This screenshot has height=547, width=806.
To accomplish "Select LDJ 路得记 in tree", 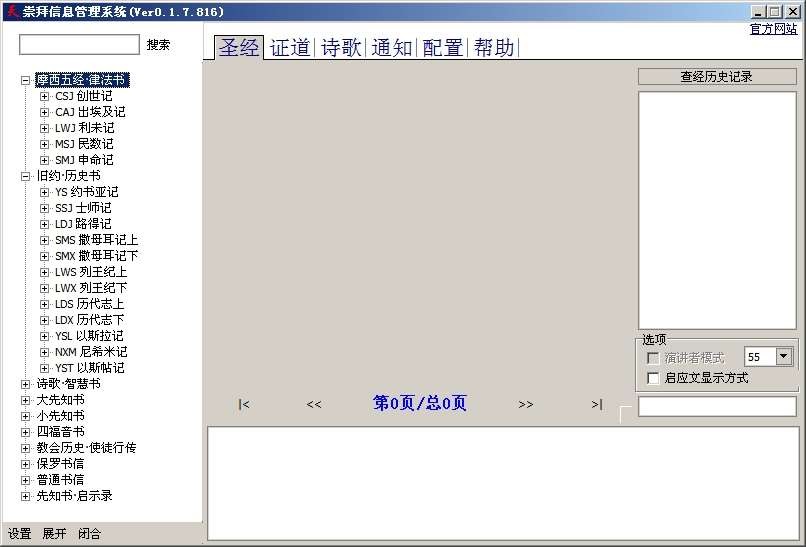I will click(83, 224).
